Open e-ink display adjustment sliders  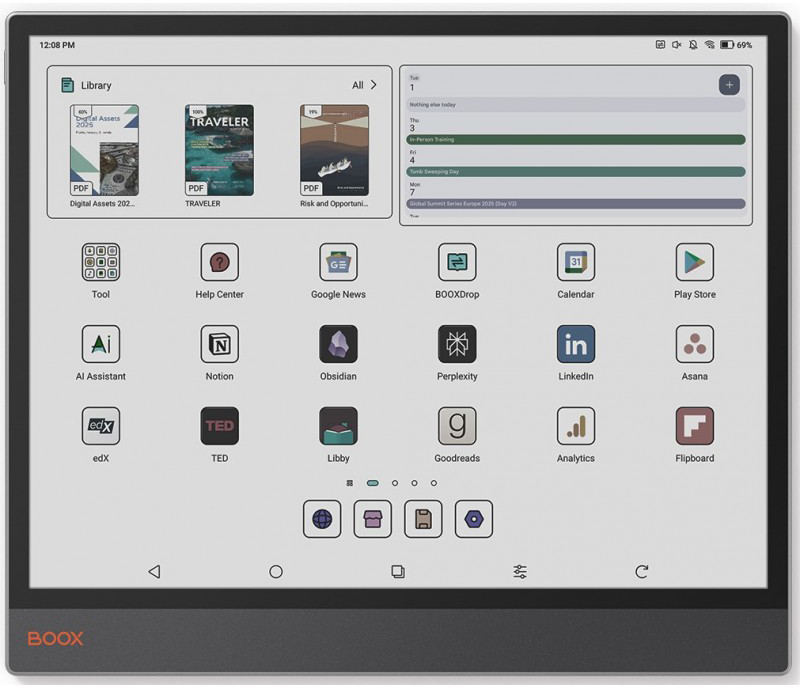tap(520, 572)
